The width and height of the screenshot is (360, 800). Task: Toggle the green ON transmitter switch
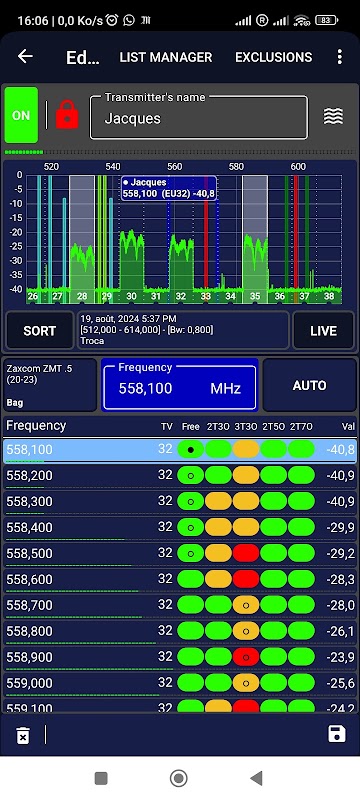pos(21,115)
